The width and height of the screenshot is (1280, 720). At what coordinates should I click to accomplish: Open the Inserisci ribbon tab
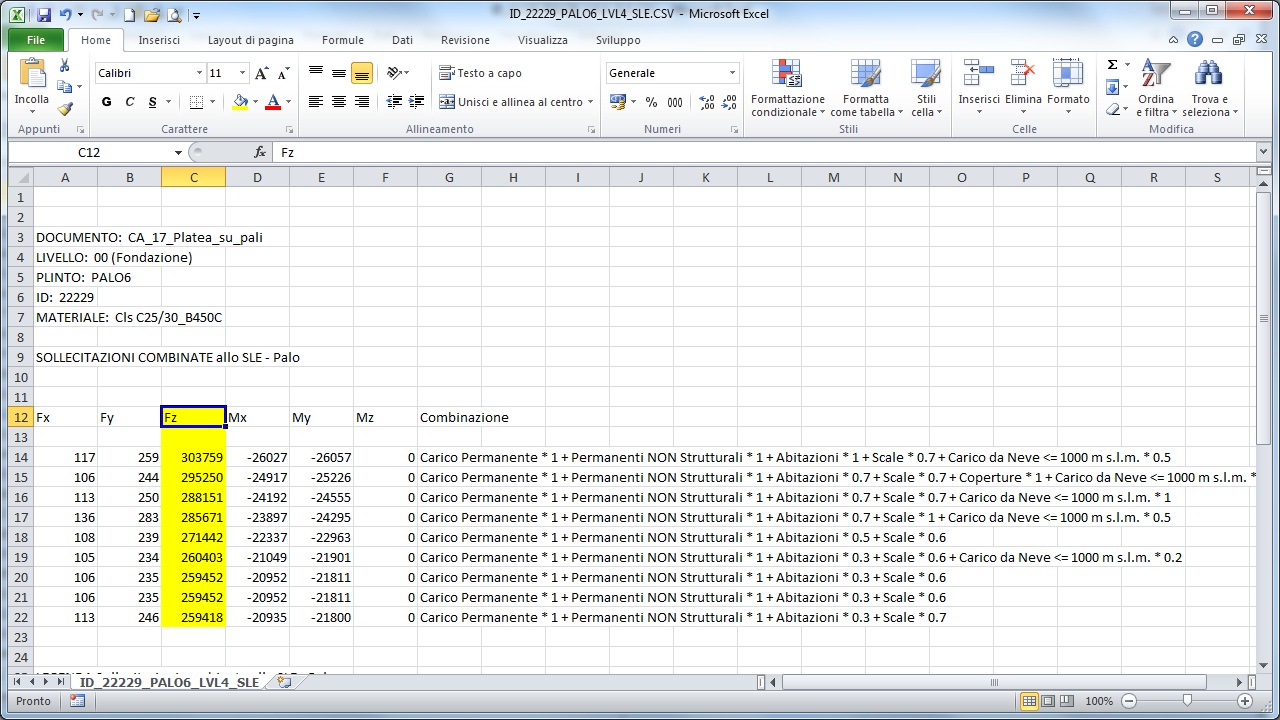(159, 40)
